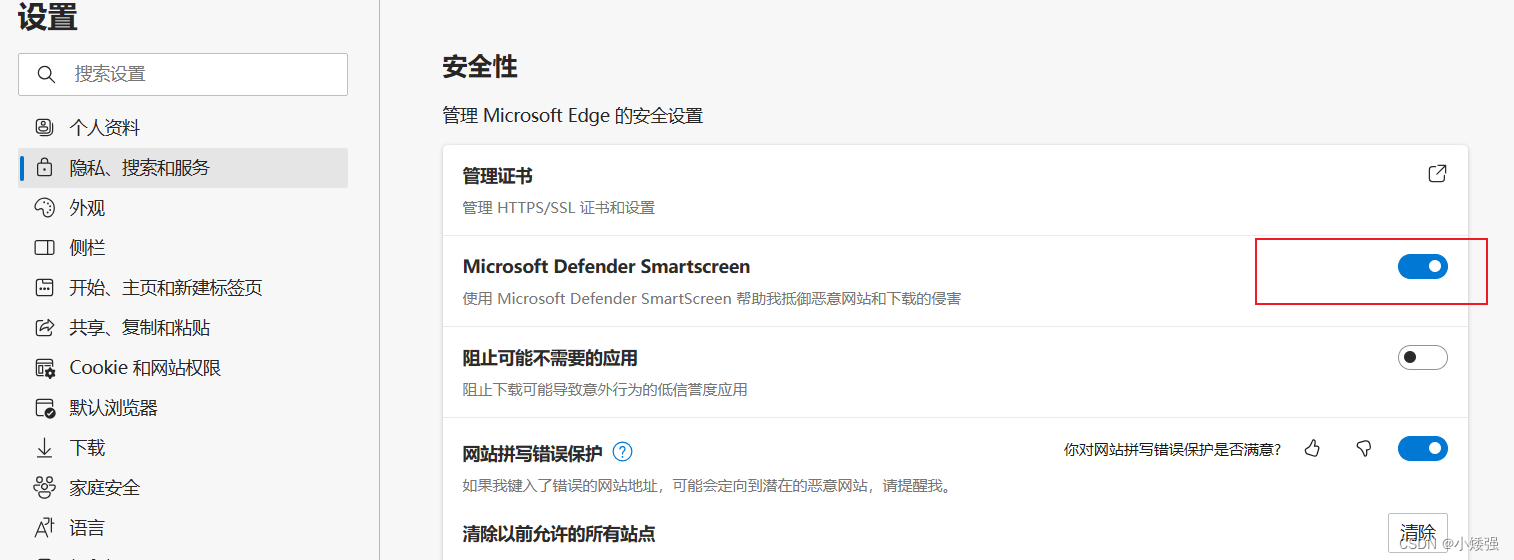Image resolution: width=1514 pixels, height=560 pixels.
Task: Click thumbs down for 网站拼写错误保护 feedback
Action: (1363, 449)
